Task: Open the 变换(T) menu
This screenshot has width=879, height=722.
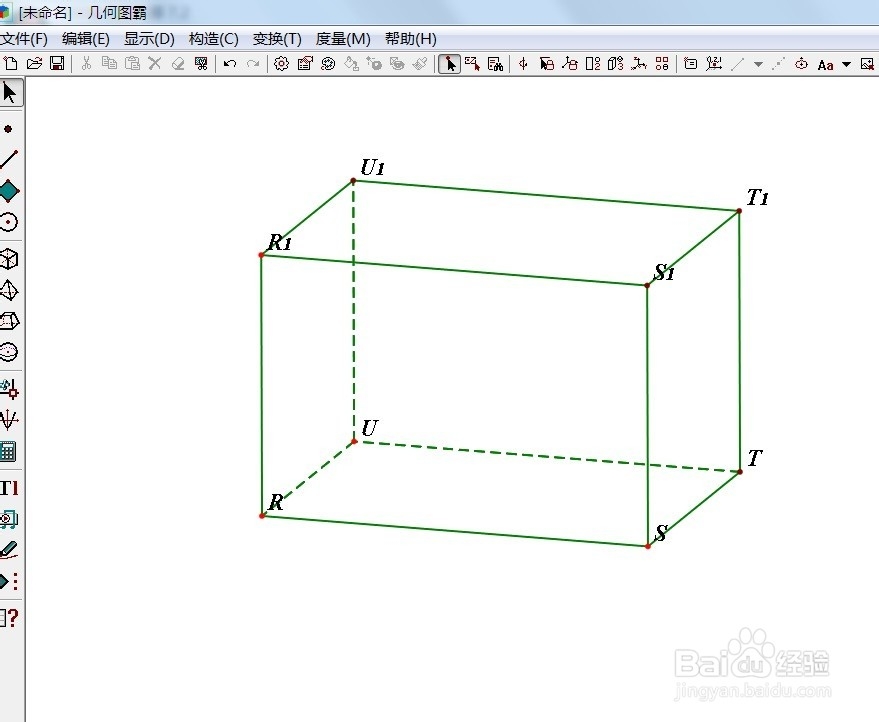Action: click(x=277, y=39)
